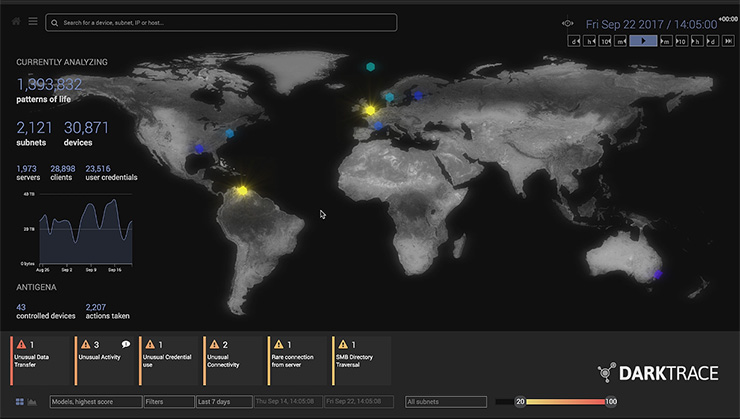The image size is (740, 419).
Task: Click the Unusual Credential use alert
Action: coord(168,360)
